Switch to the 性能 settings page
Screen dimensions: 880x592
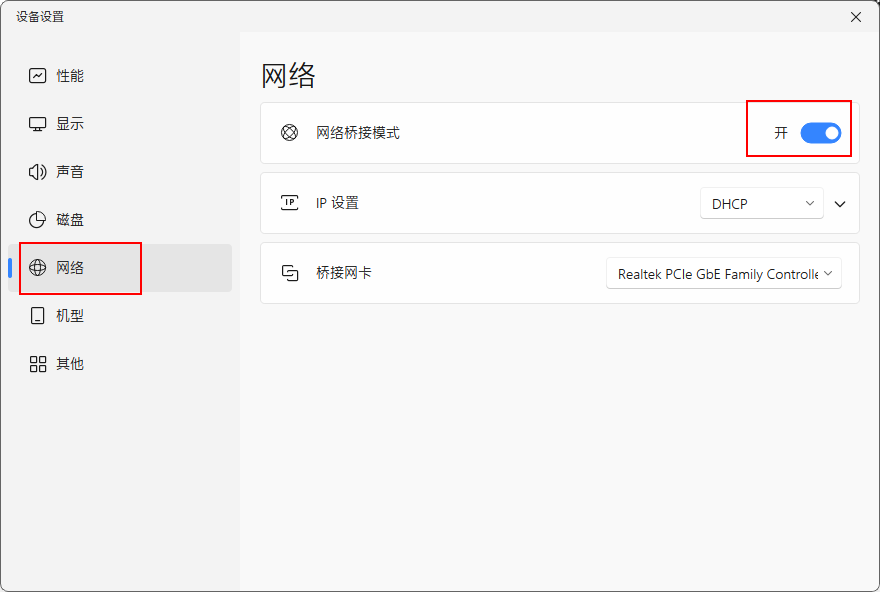(x=70, y=76)
